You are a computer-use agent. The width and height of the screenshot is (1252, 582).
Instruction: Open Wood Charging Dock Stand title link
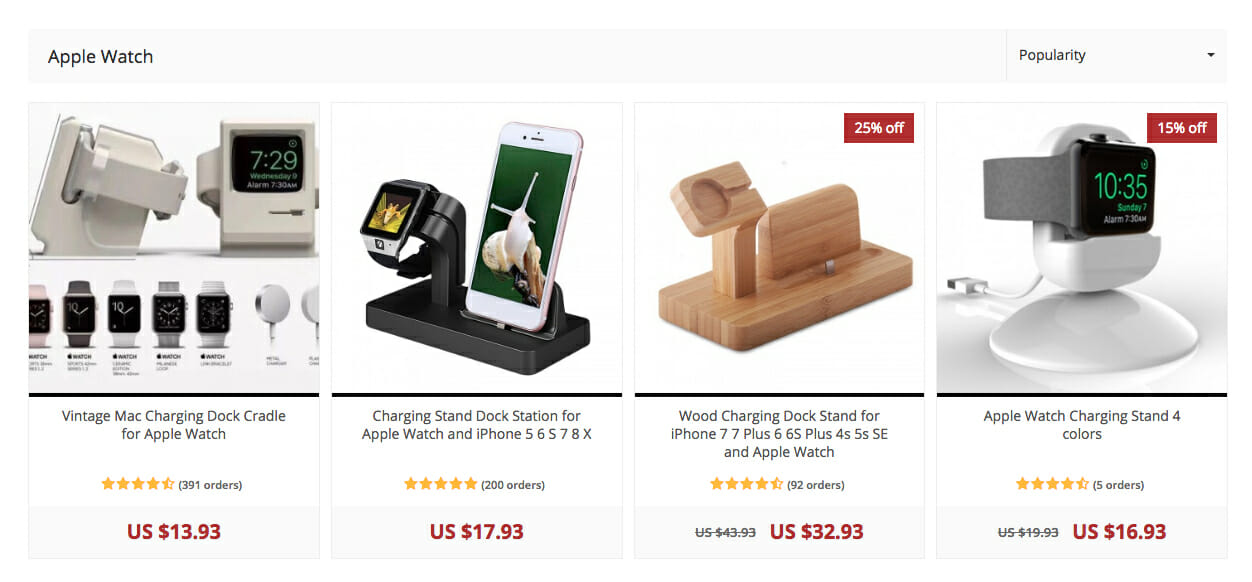click(779, 434)
